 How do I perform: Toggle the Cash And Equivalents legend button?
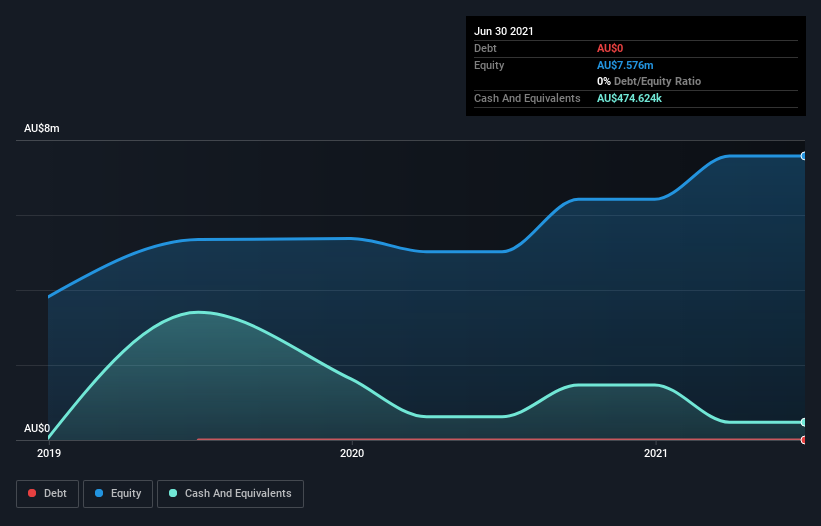[x=230, y=494]
